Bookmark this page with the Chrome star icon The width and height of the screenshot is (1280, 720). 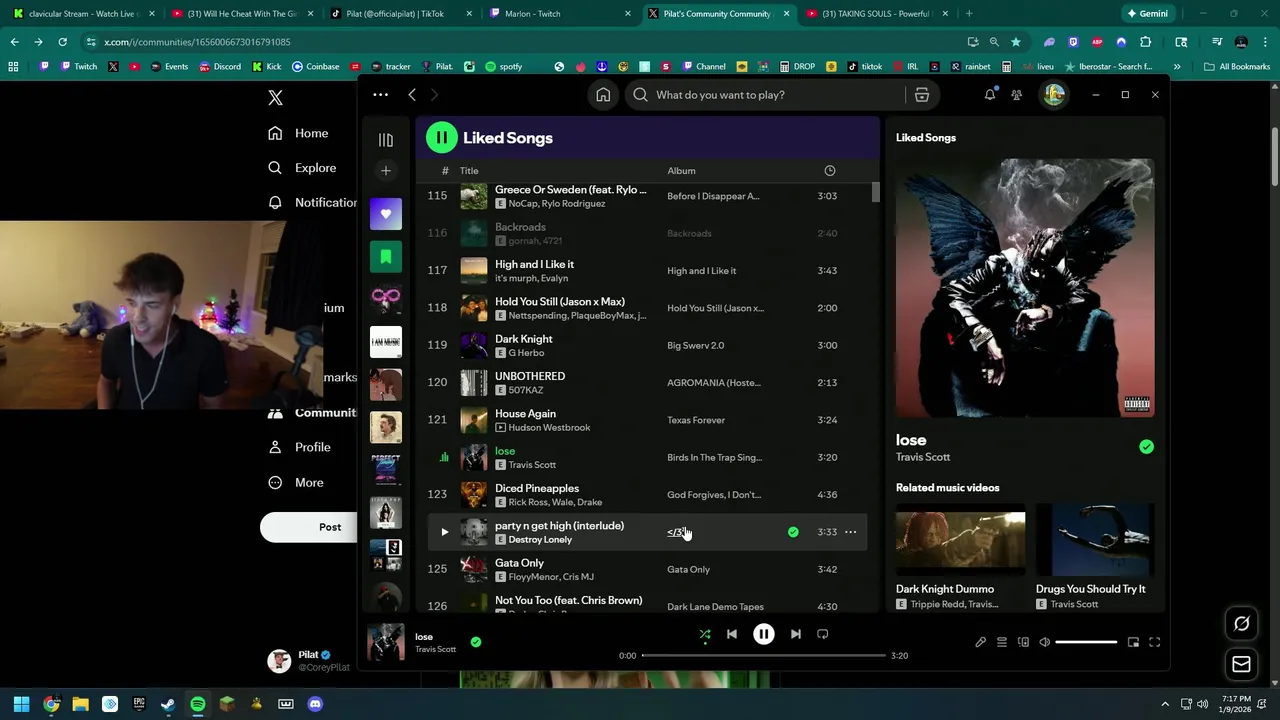pyautogui.click(x=1016, y=42)
